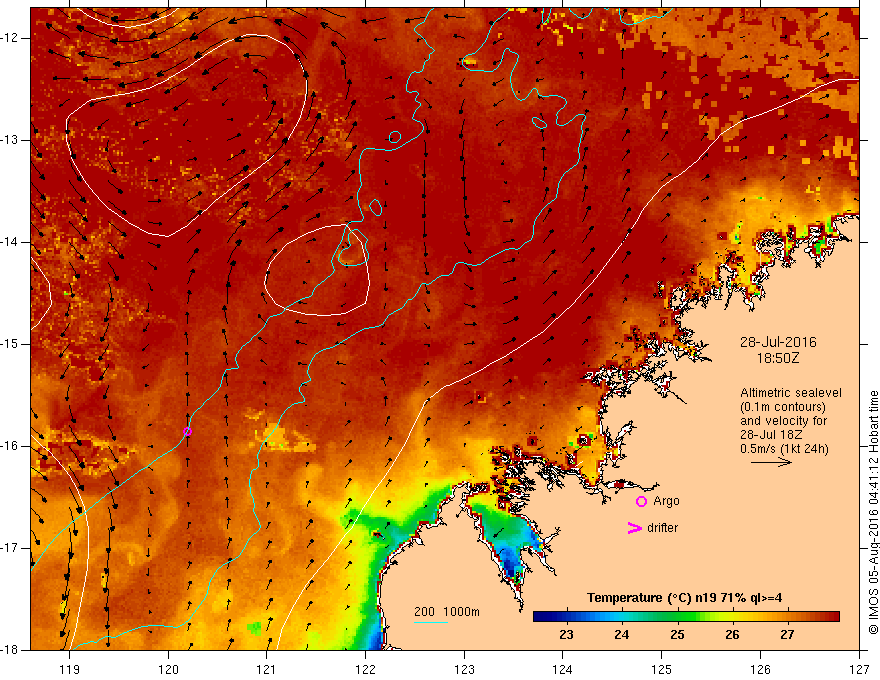Image resolution: width=880 pixels, height=680 pixels.
Task: Click the latitude axis label -15
Action: [x=11, y=344]
